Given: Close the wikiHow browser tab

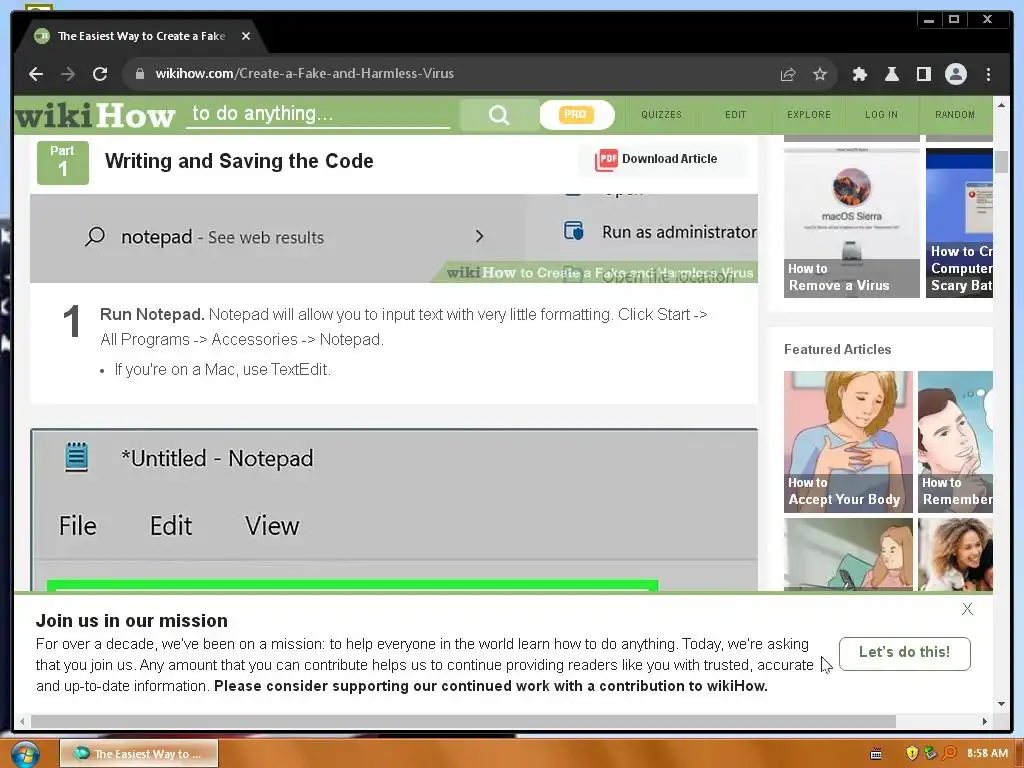Looking at the screenshot, I should point(246,37).
